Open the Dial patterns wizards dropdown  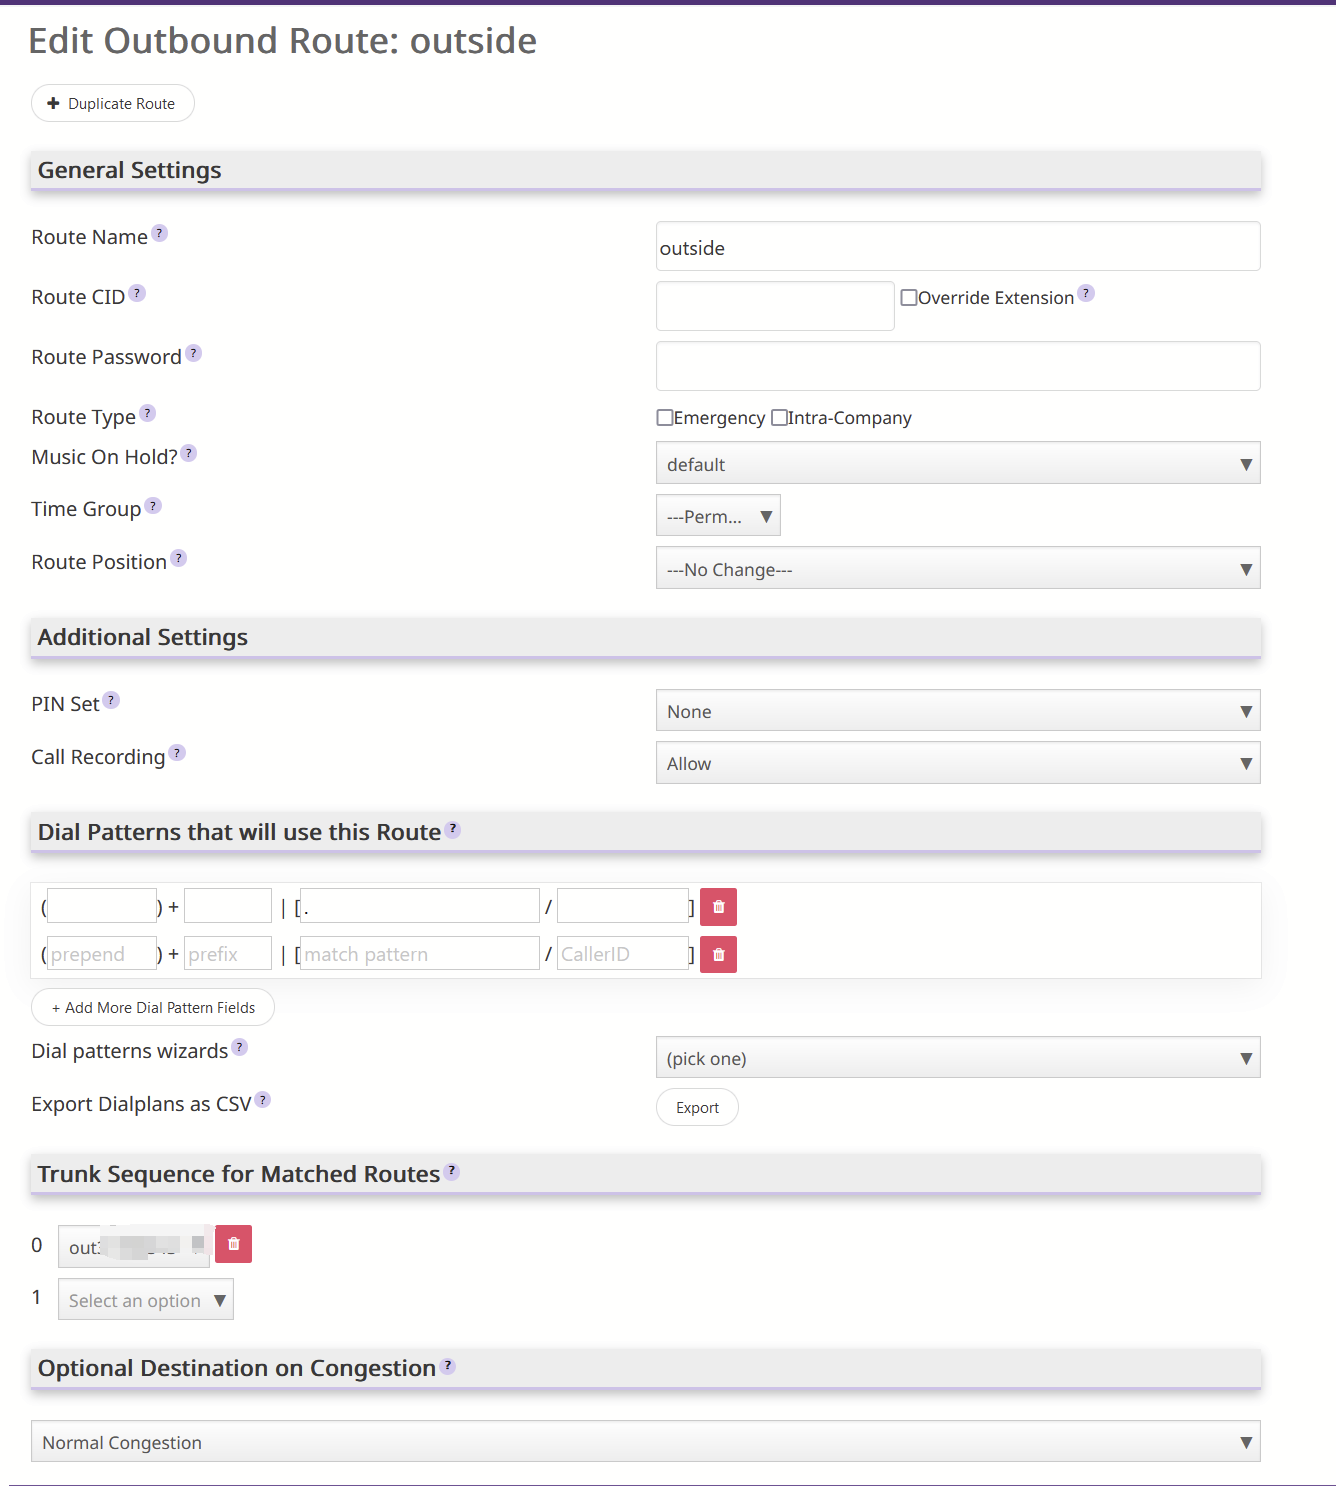[x=958, y=1058]
